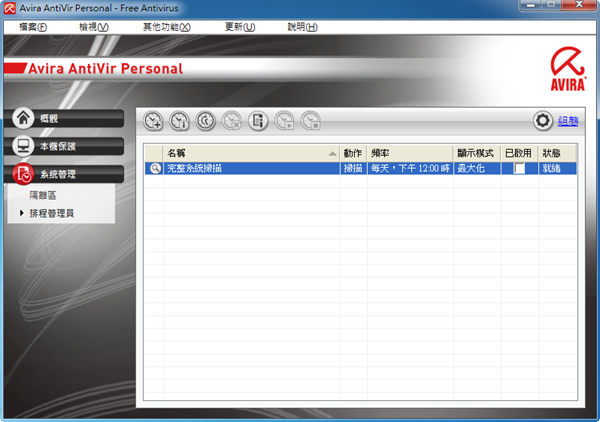600x422 pixels.
Task: Click the 概觀 home icon
Action: point(23,118)
